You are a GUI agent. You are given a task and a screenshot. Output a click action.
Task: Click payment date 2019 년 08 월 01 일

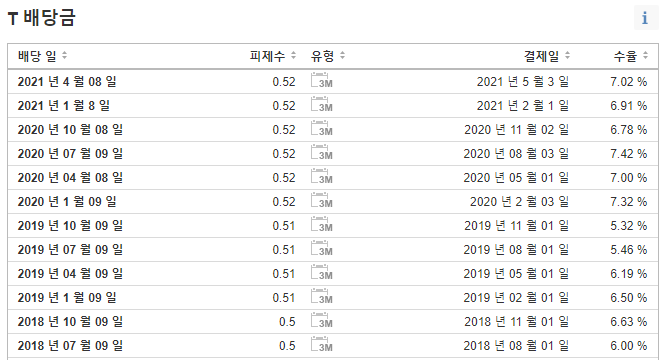[516, 249]
